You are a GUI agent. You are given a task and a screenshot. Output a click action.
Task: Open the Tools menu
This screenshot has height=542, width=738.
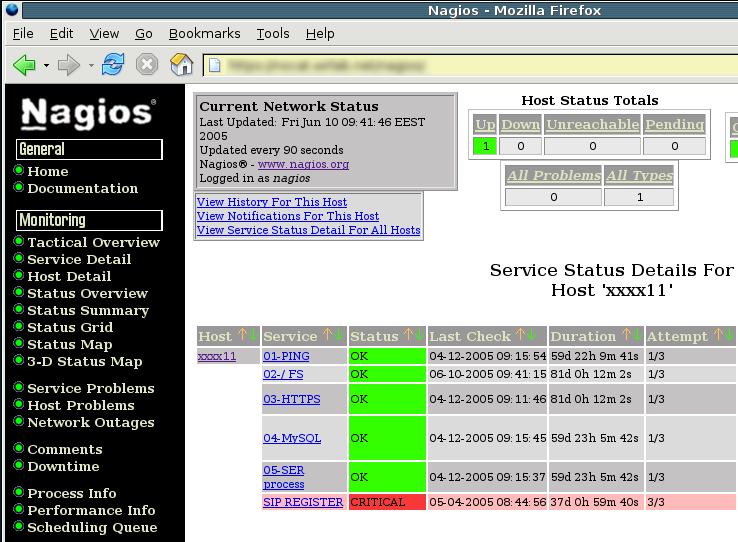tap(273, 34)
